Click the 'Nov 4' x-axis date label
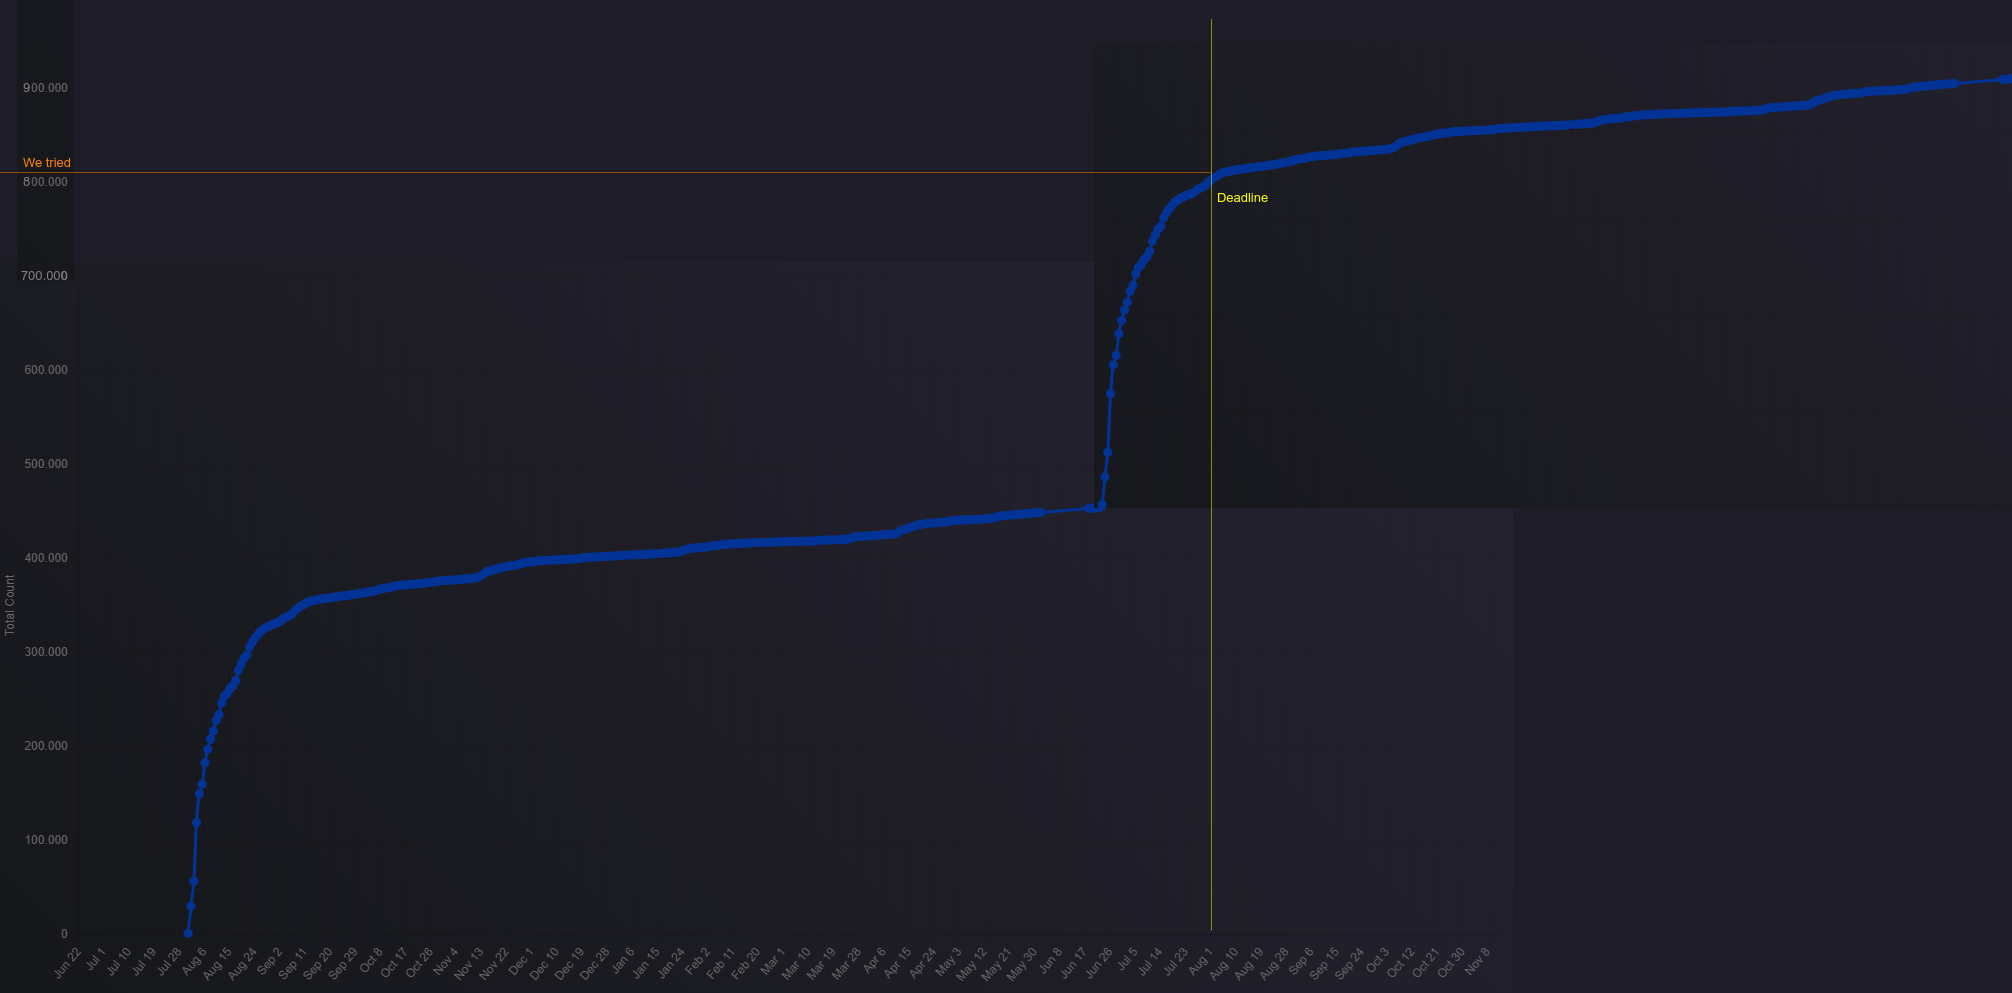Viewport: 2012px width, 993px height. pos(446,961)
